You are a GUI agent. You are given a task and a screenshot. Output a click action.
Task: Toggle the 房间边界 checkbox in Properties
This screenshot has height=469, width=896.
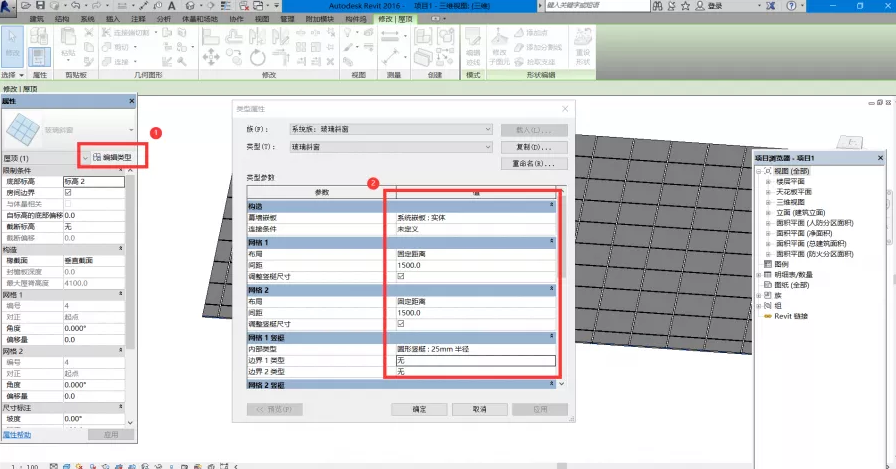coord(68,193)
